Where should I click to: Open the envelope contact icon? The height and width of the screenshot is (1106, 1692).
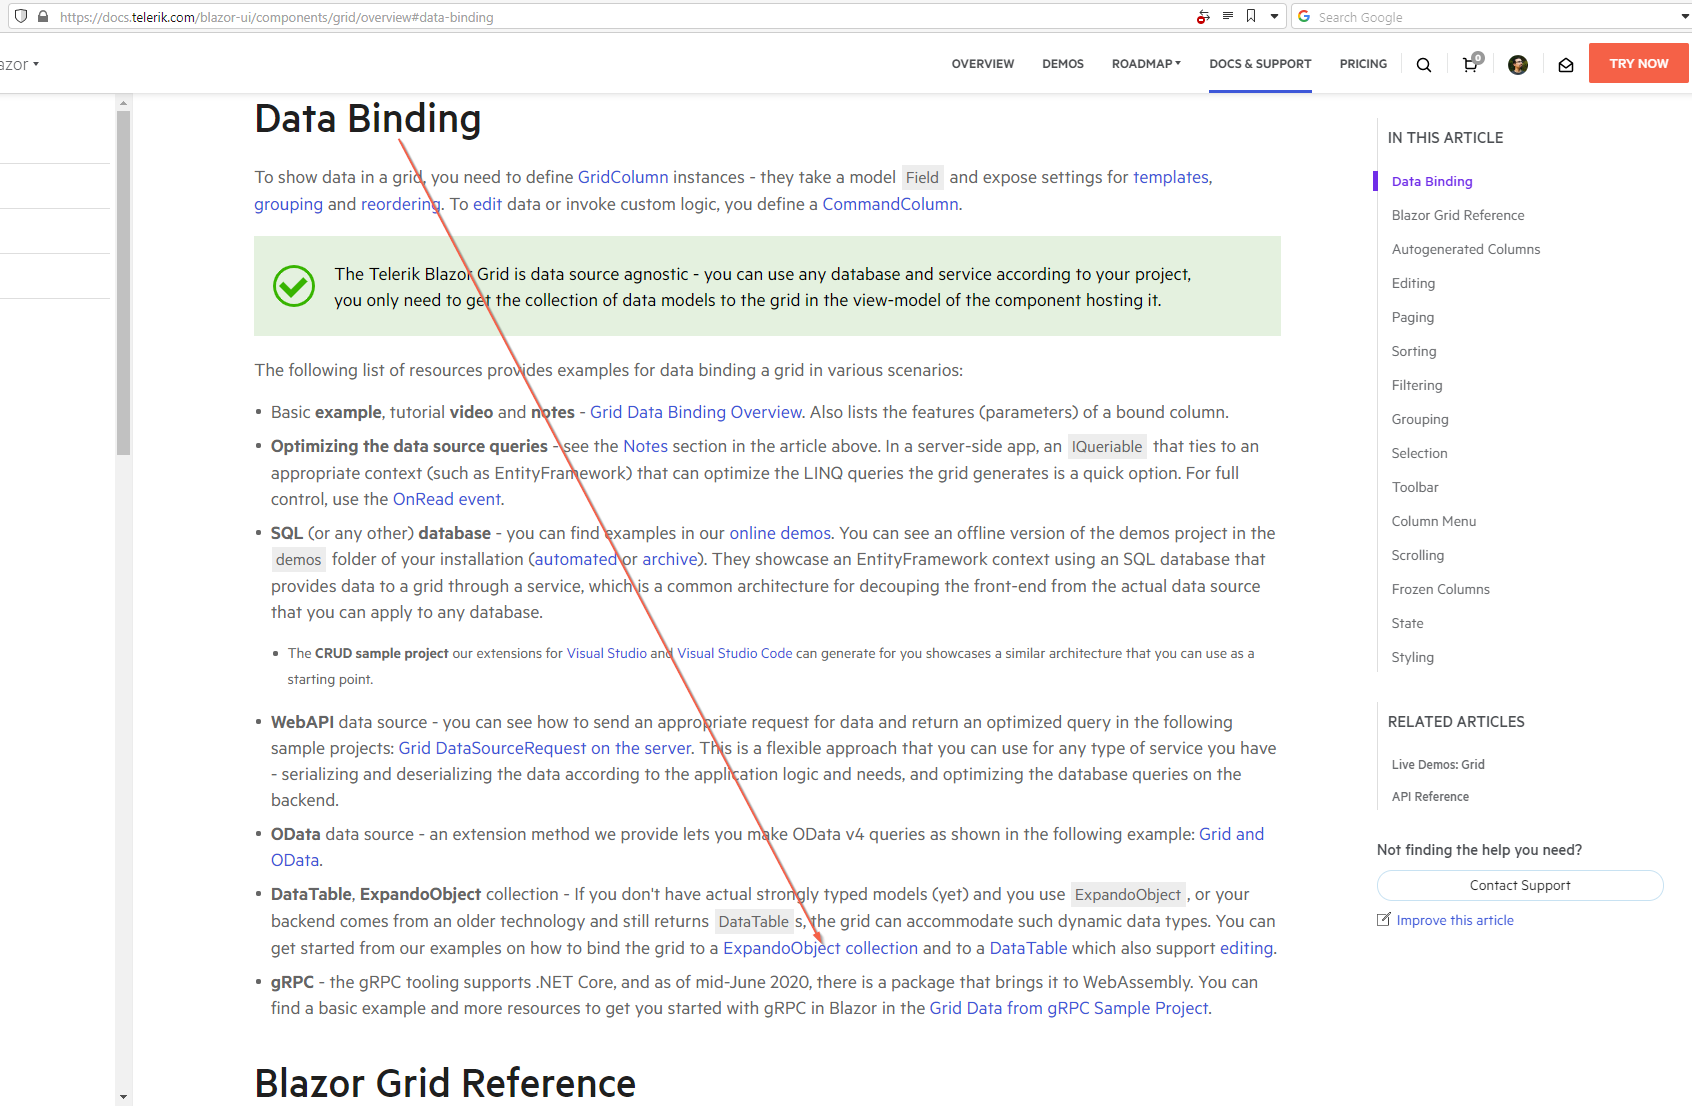tap(1566, 65)
